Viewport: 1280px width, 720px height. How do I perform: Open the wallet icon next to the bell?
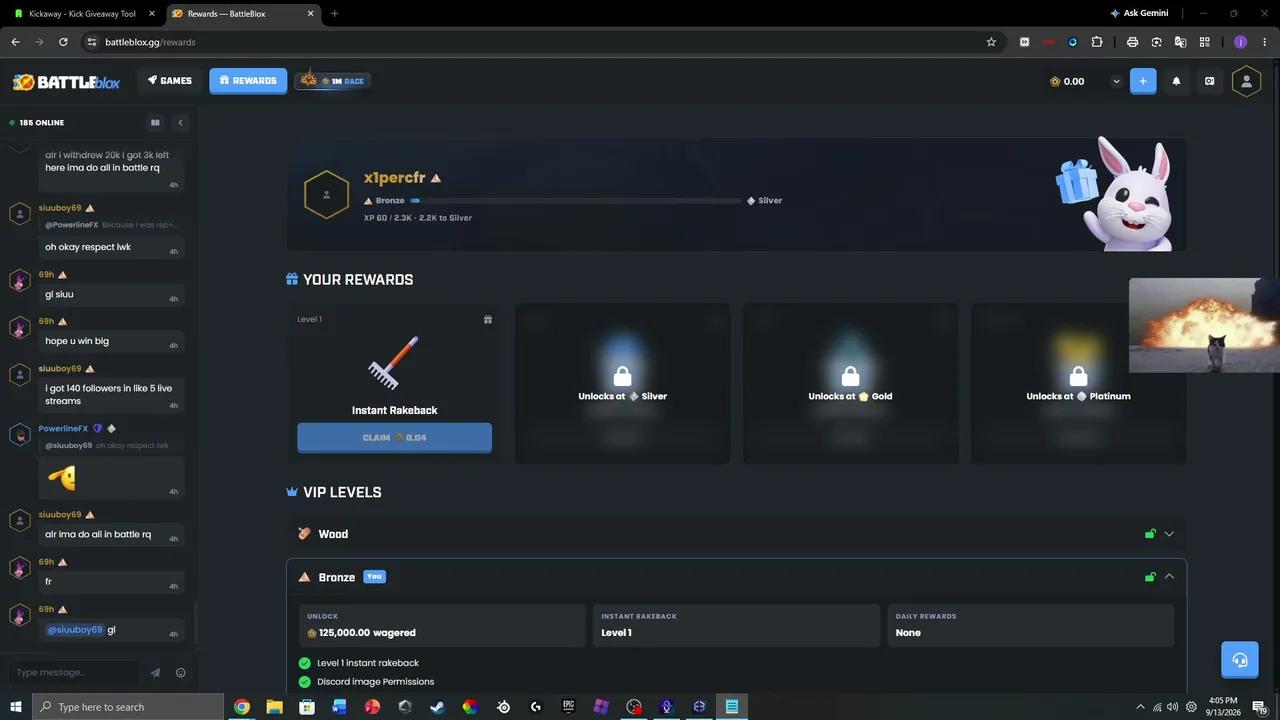tap(1209, 81)
